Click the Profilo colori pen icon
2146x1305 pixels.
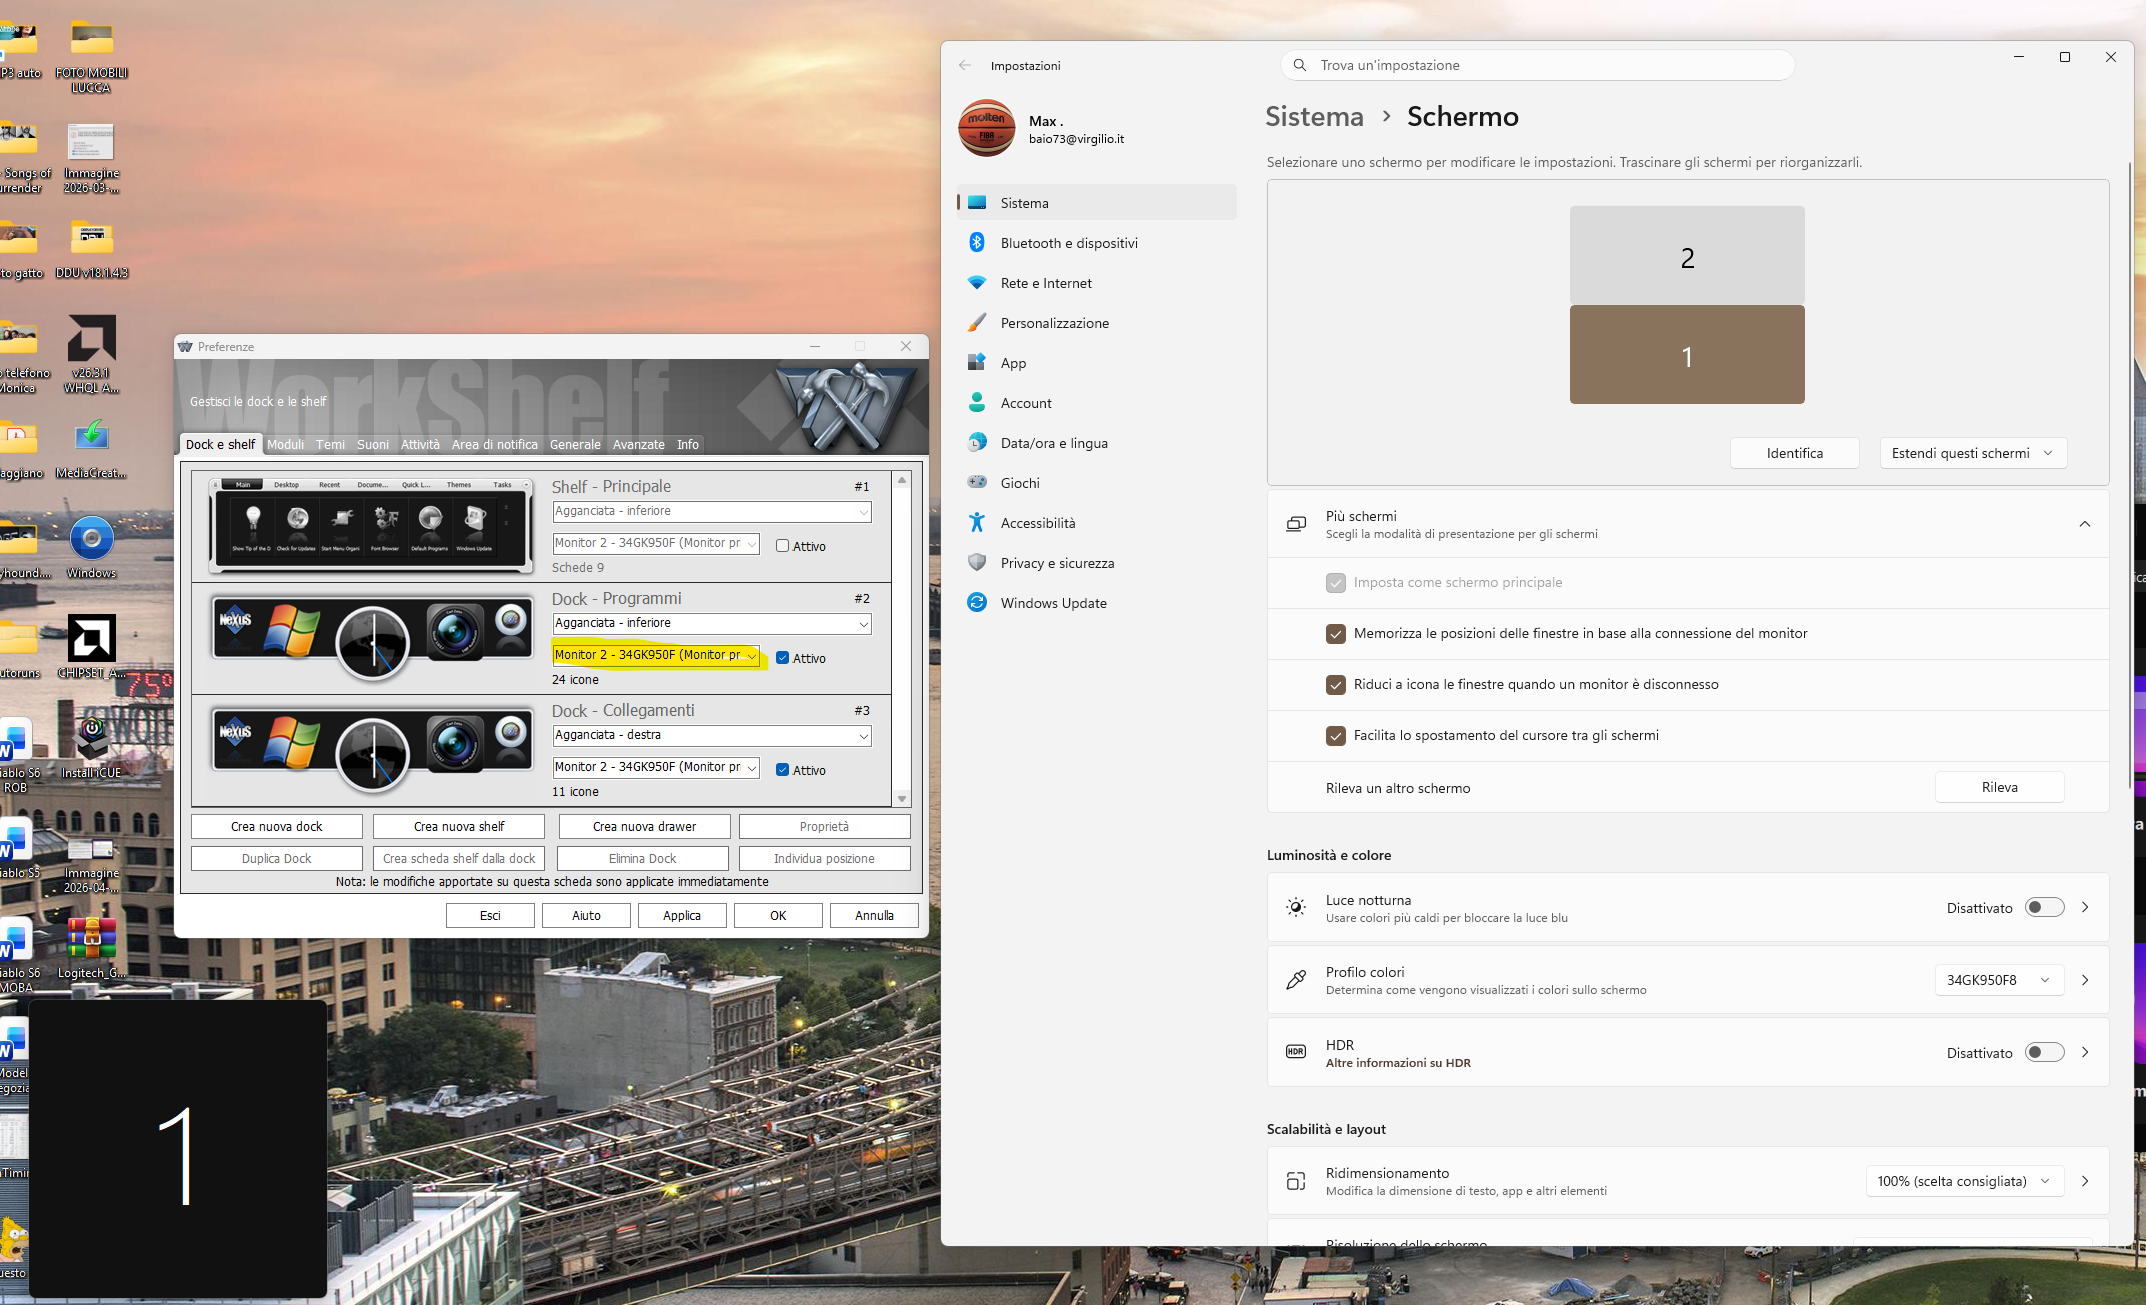[1296, 980]
